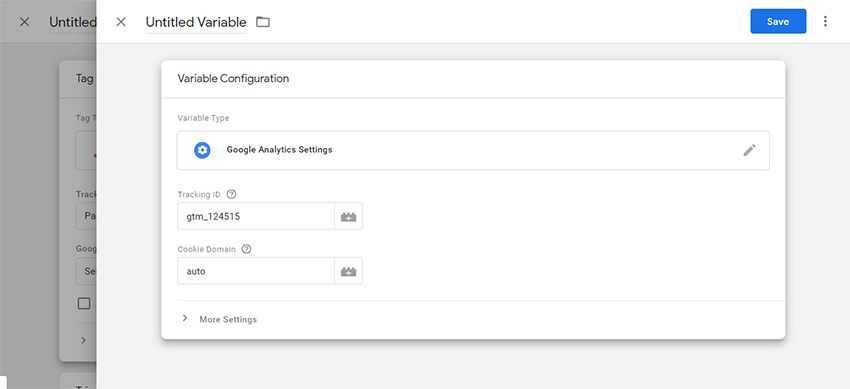Image resolution: width=850 pixels, height=389 pixels.
Task: Click the Google Analytics Settings gear icon
Action: 202,150
